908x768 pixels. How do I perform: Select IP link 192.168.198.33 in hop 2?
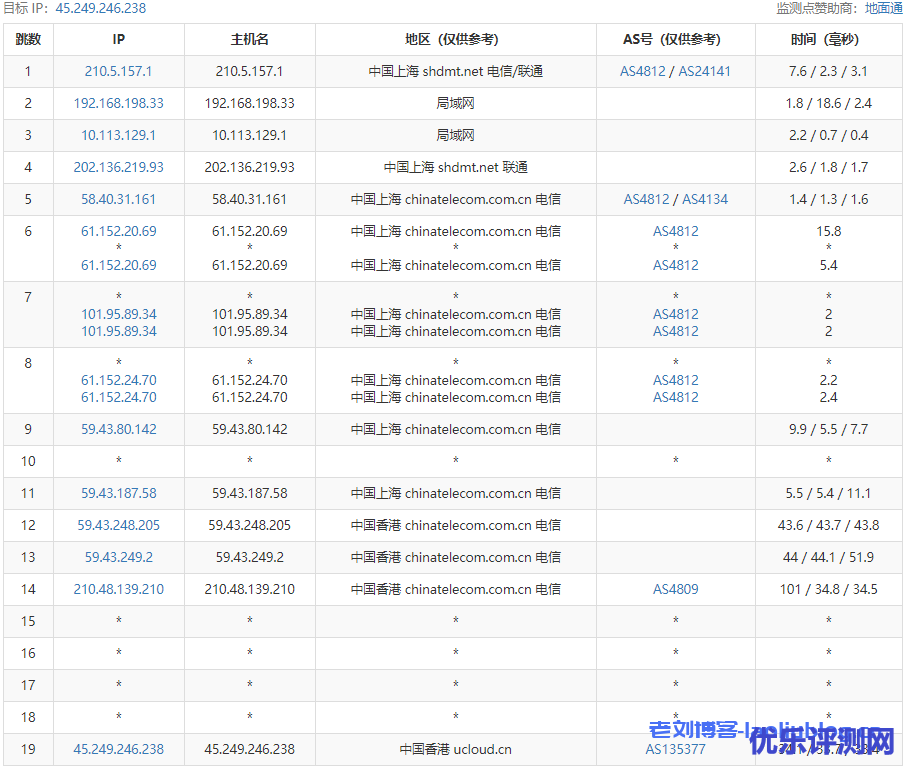(119, 104)
